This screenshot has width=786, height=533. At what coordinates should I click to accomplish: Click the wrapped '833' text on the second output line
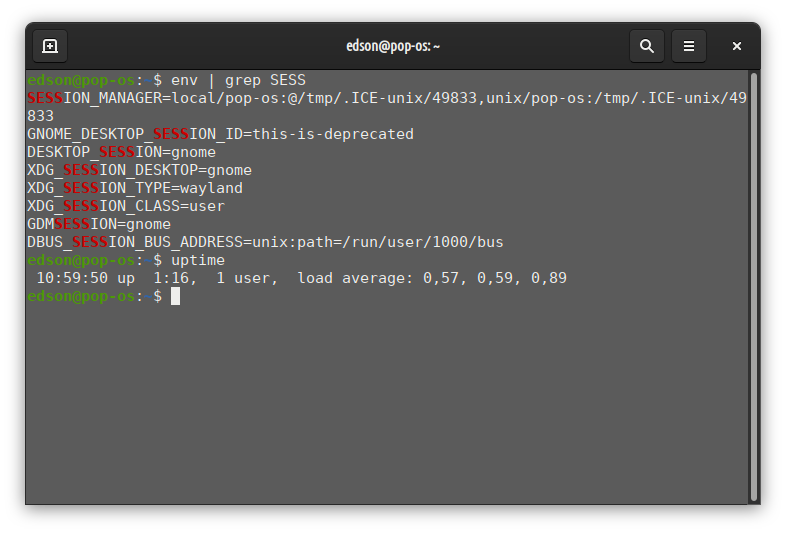coord(40,116)
